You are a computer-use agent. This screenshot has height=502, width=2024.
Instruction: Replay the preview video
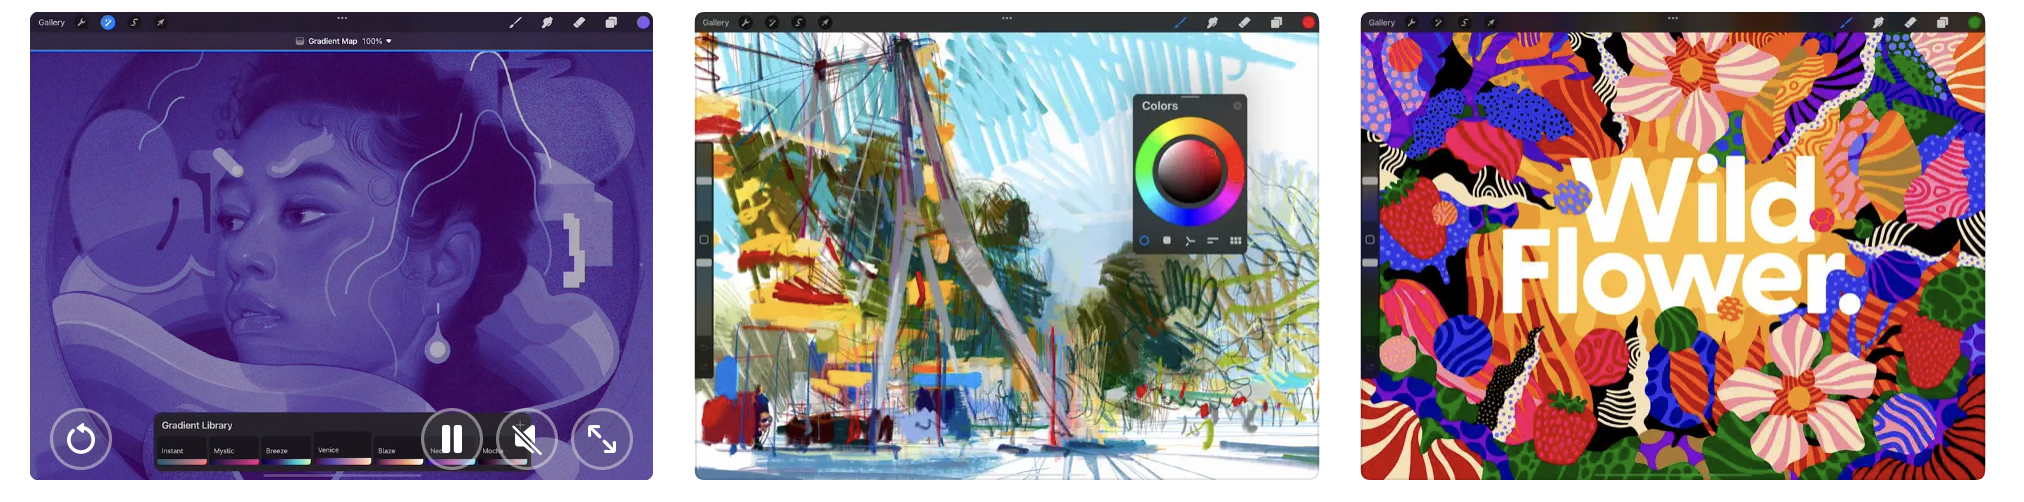81,438
